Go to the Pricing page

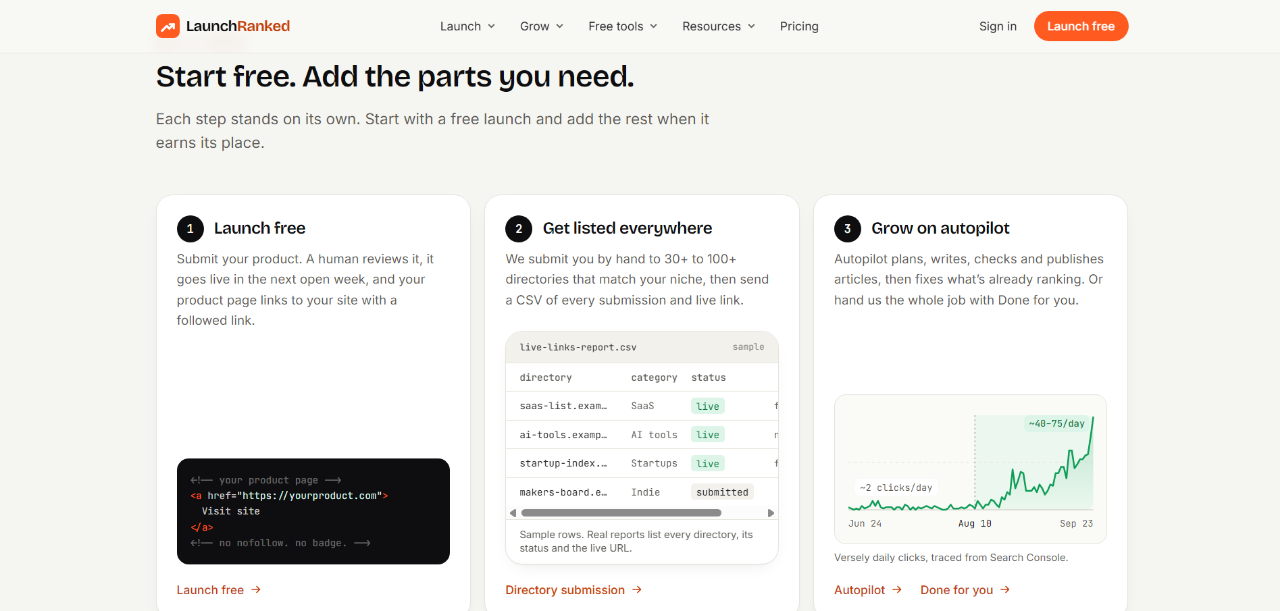[x=799, y=26]
